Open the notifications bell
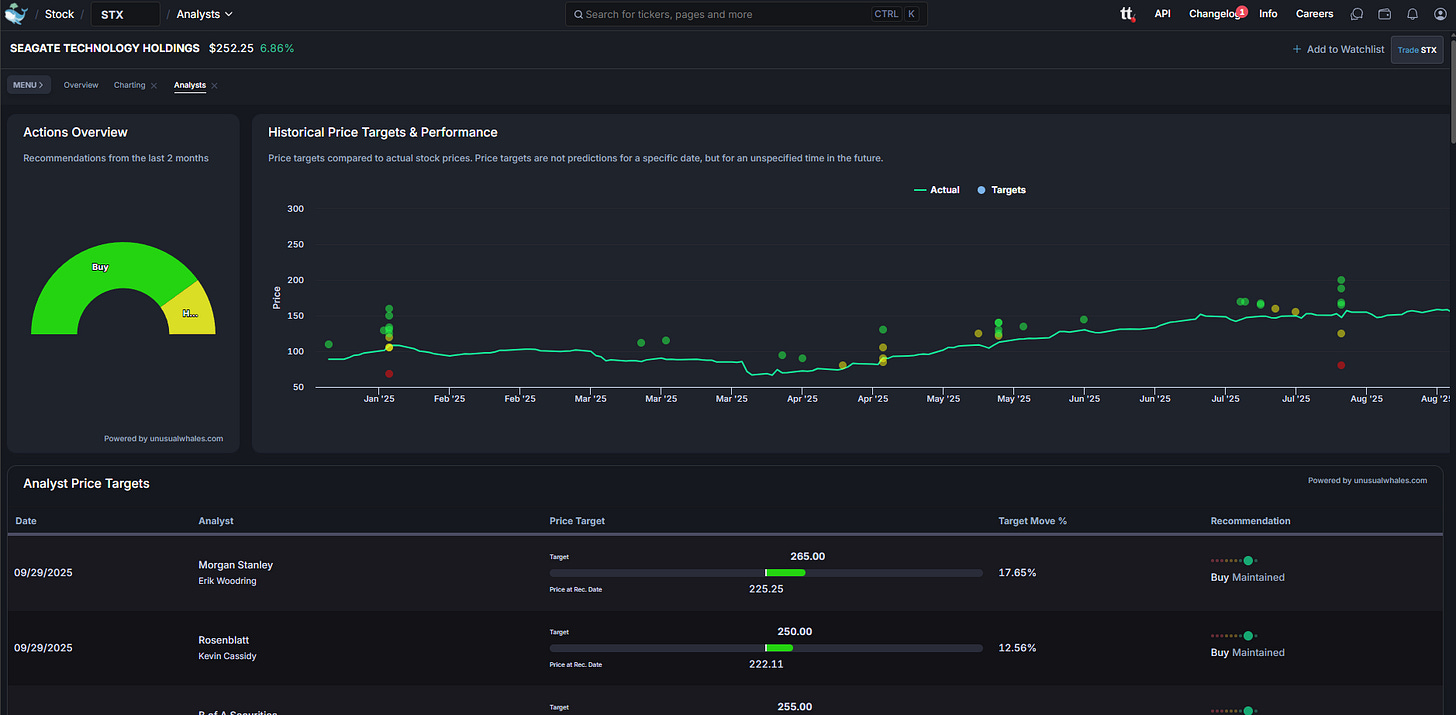This screenshot has width=1456, height=715. point(1412,14)
